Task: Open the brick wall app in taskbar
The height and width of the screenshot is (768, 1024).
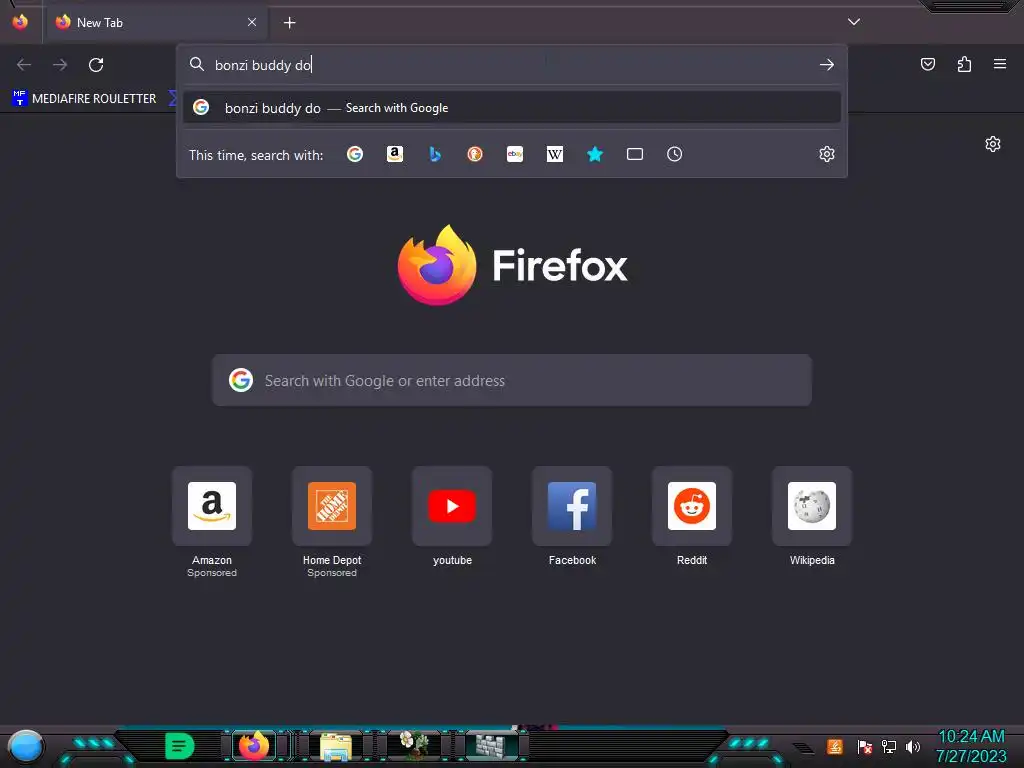Action: [491, 745]
